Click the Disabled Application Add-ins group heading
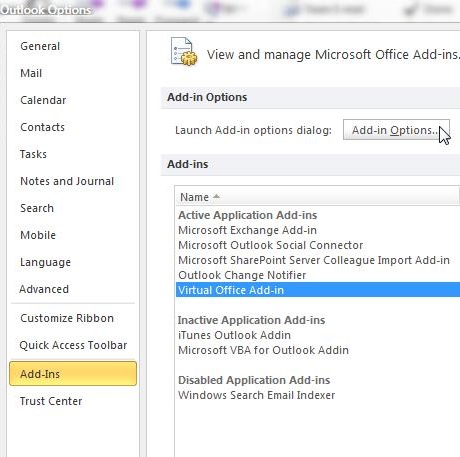Screen dimensions: 460x457 pos(254,380)
